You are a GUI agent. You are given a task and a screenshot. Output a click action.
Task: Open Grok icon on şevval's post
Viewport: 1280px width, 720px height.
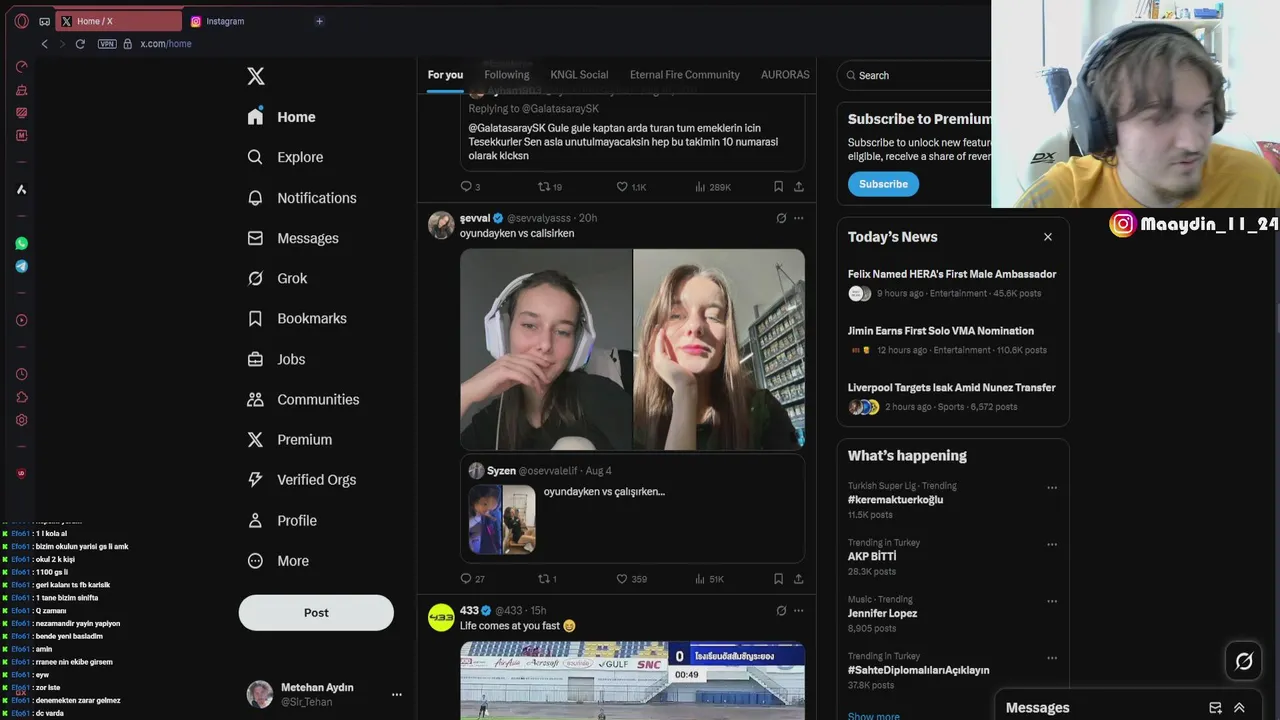781,218
